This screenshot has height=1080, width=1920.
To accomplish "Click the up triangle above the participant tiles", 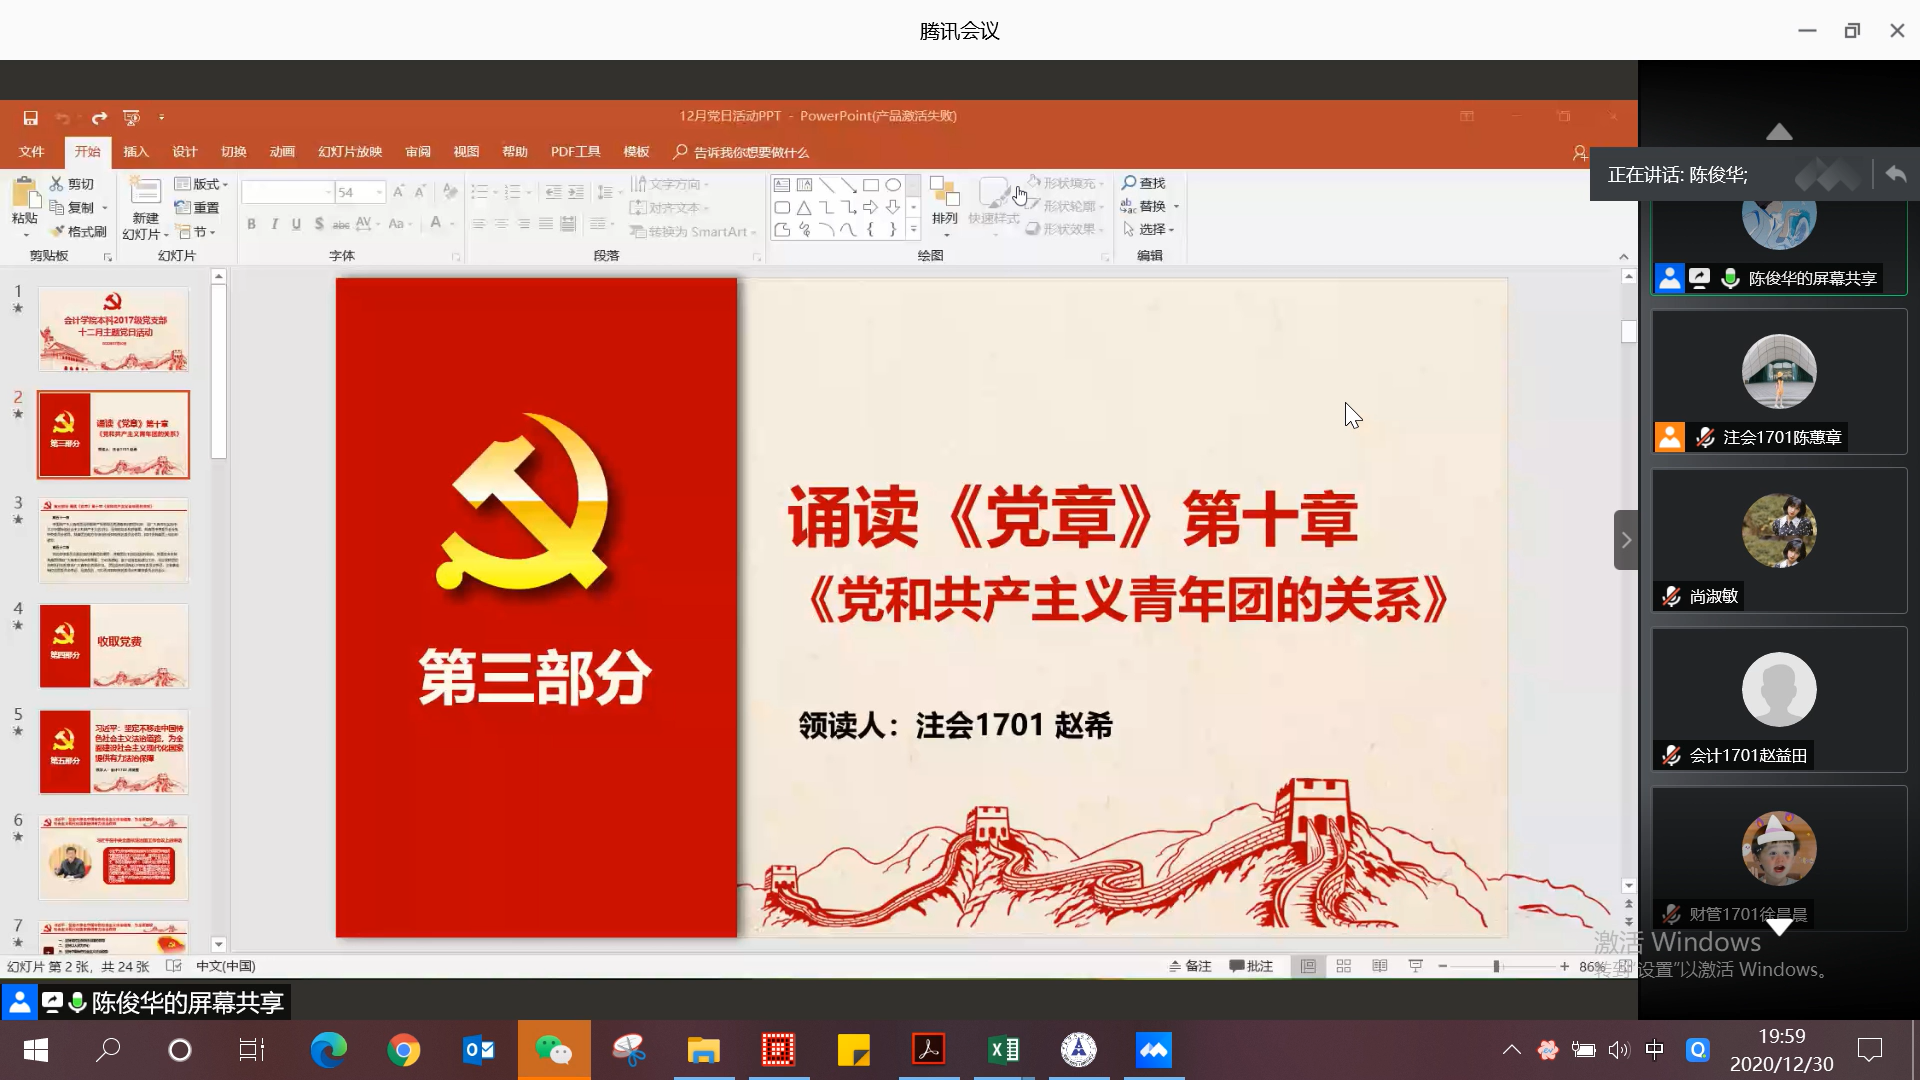I will pos(1779,132).
